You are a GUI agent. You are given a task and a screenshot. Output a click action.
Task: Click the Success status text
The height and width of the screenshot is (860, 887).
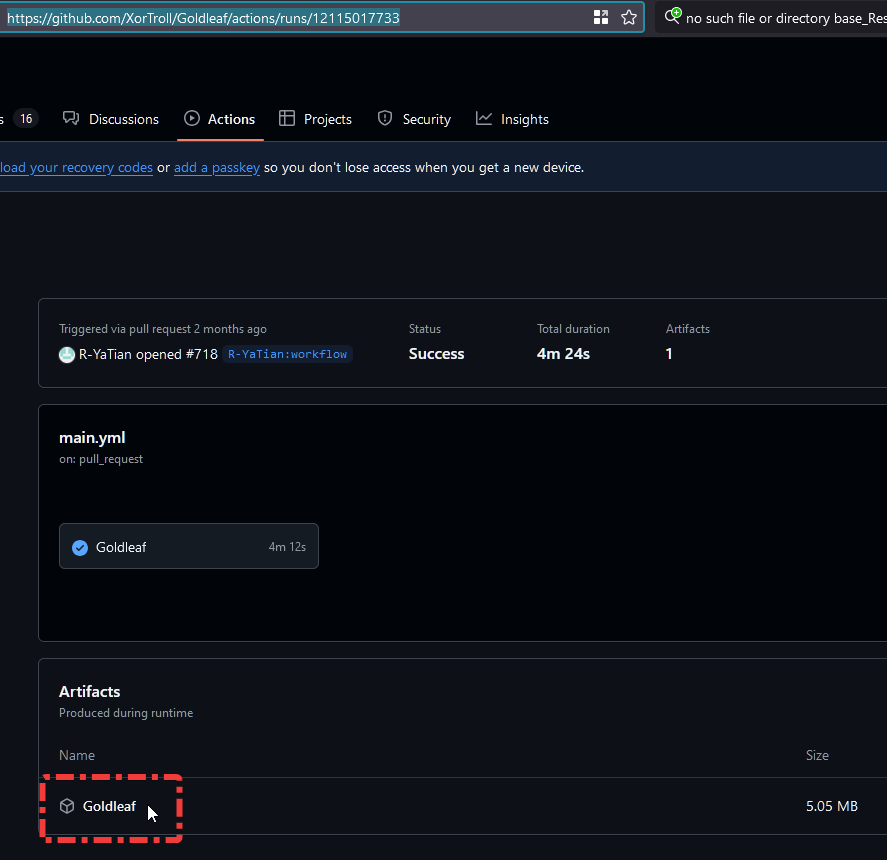point(436,354)
